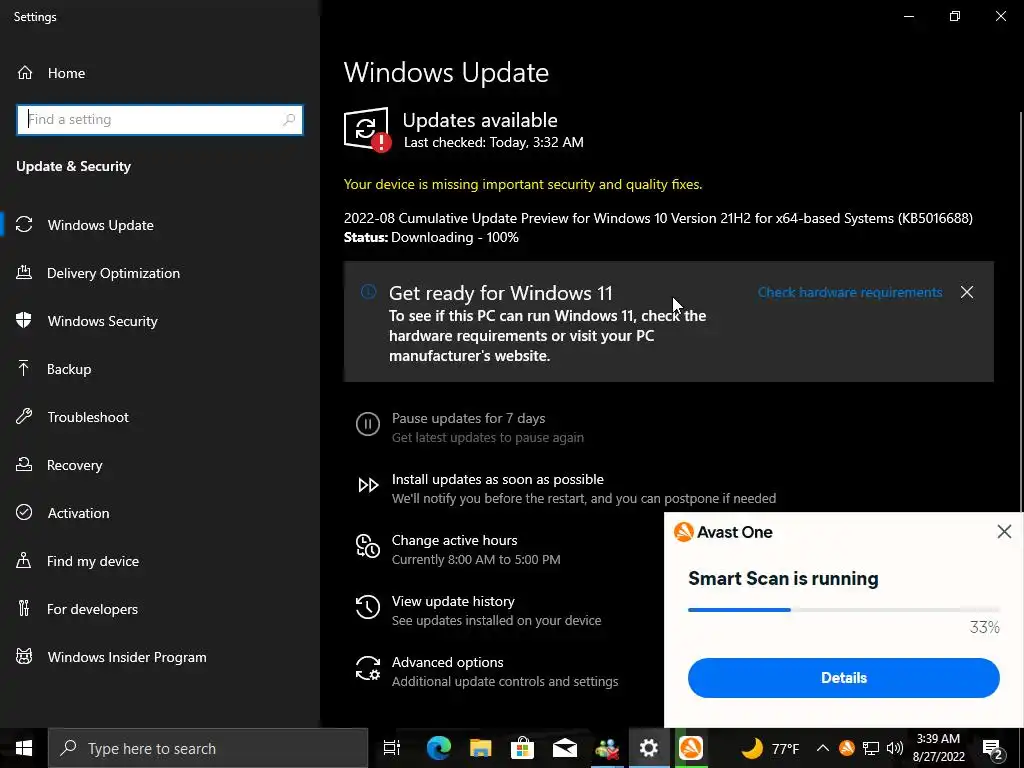Screen dimensions: 1024x768
Task: Open the Details button in Avast popup
Action: 843,678
